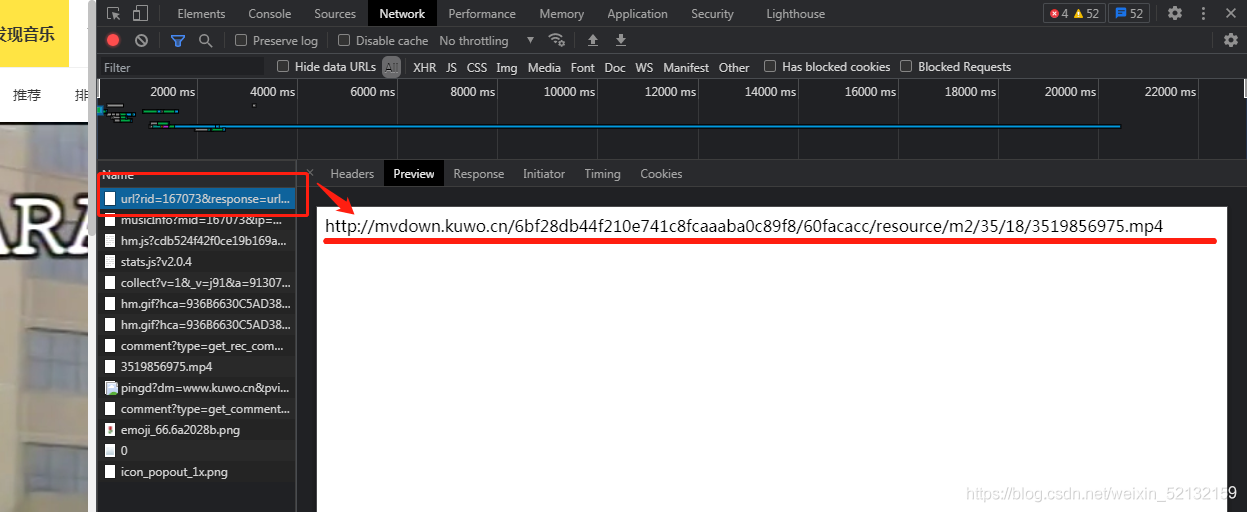Open the network settings gear icon
The width and height of the screenshot is (1247, 512).
click(x=1231, y=40)
